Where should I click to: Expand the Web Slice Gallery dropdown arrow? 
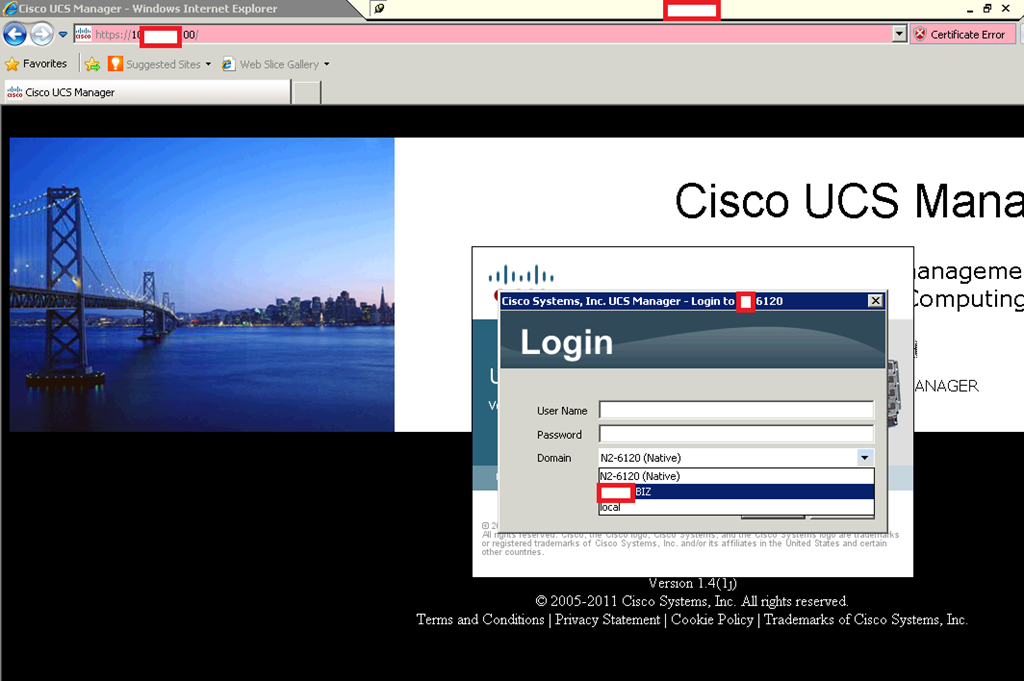327,64
